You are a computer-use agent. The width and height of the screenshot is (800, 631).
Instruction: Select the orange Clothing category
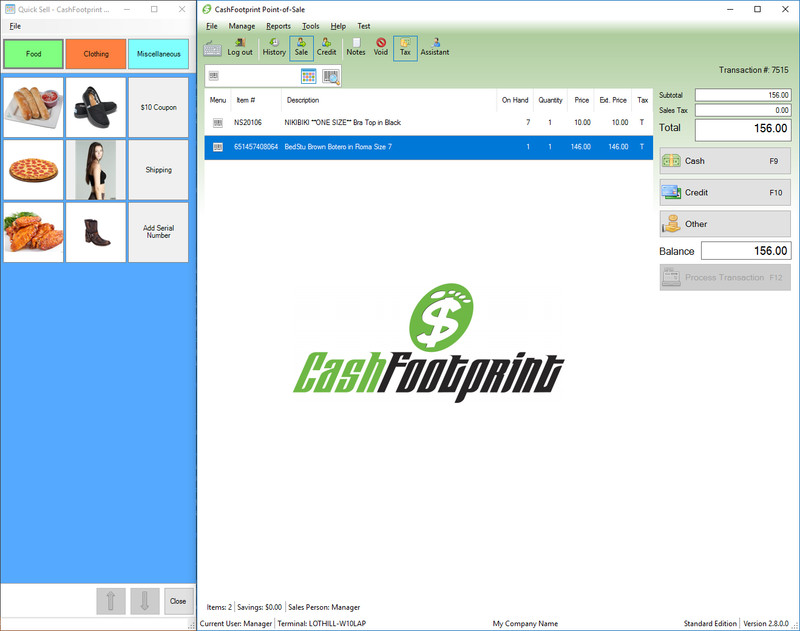pos(96,54)
